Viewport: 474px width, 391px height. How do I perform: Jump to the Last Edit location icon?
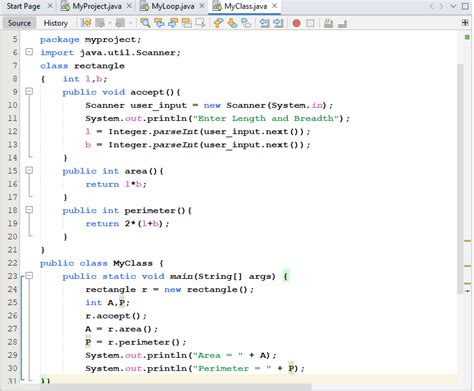pyautogui.click(x=86, y=23)
